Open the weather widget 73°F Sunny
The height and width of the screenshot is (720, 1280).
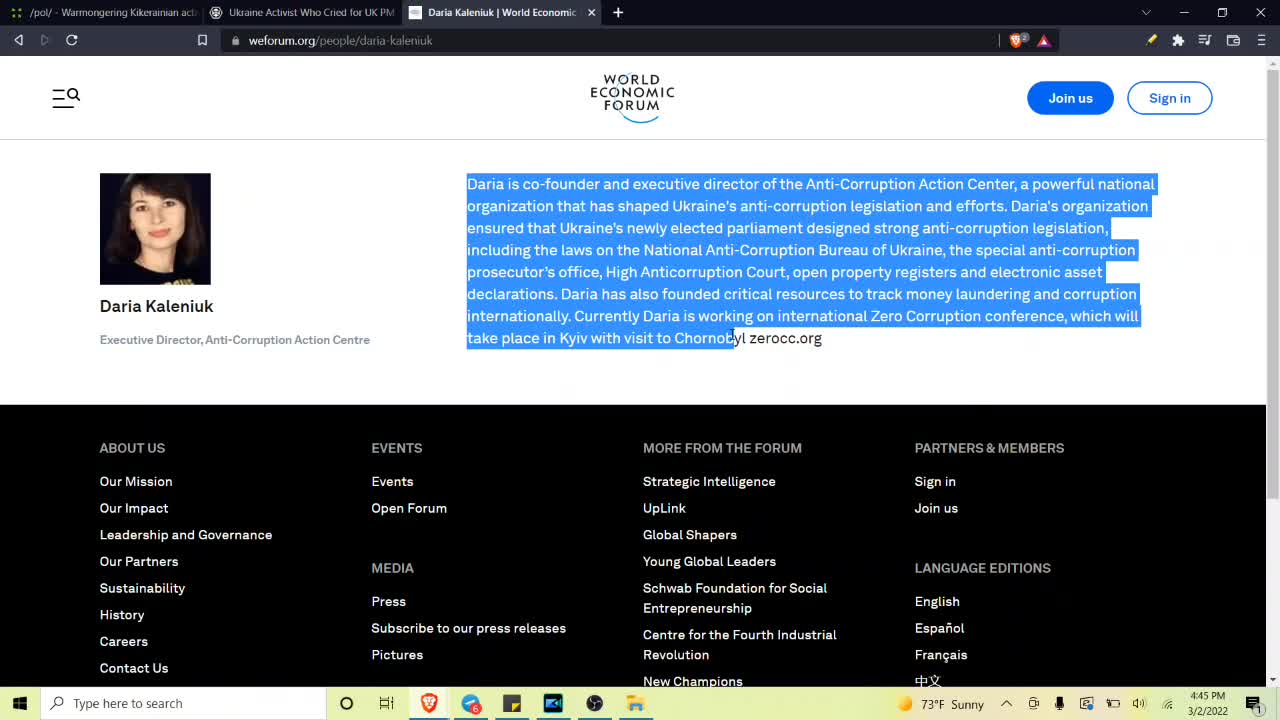click(940, 704)
